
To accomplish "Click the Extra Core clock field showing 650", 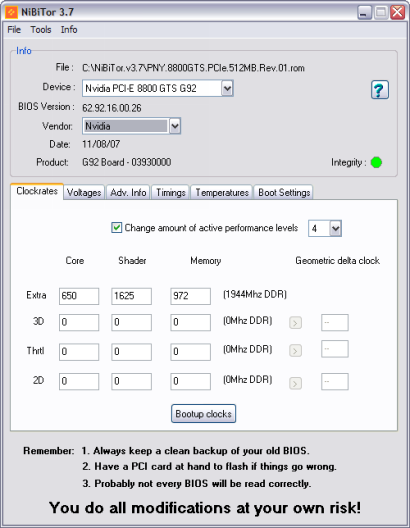I will pos(79,296).
